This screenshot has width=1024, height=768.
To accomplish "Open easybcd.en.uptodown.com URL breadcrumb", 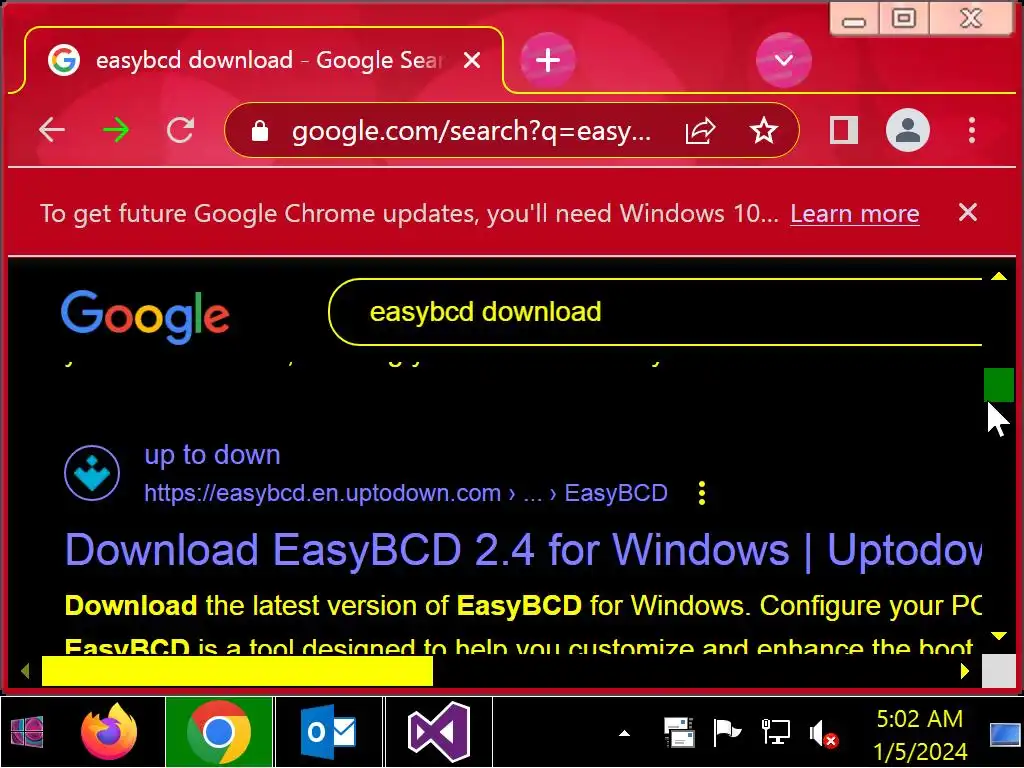I will coord(406,492).
